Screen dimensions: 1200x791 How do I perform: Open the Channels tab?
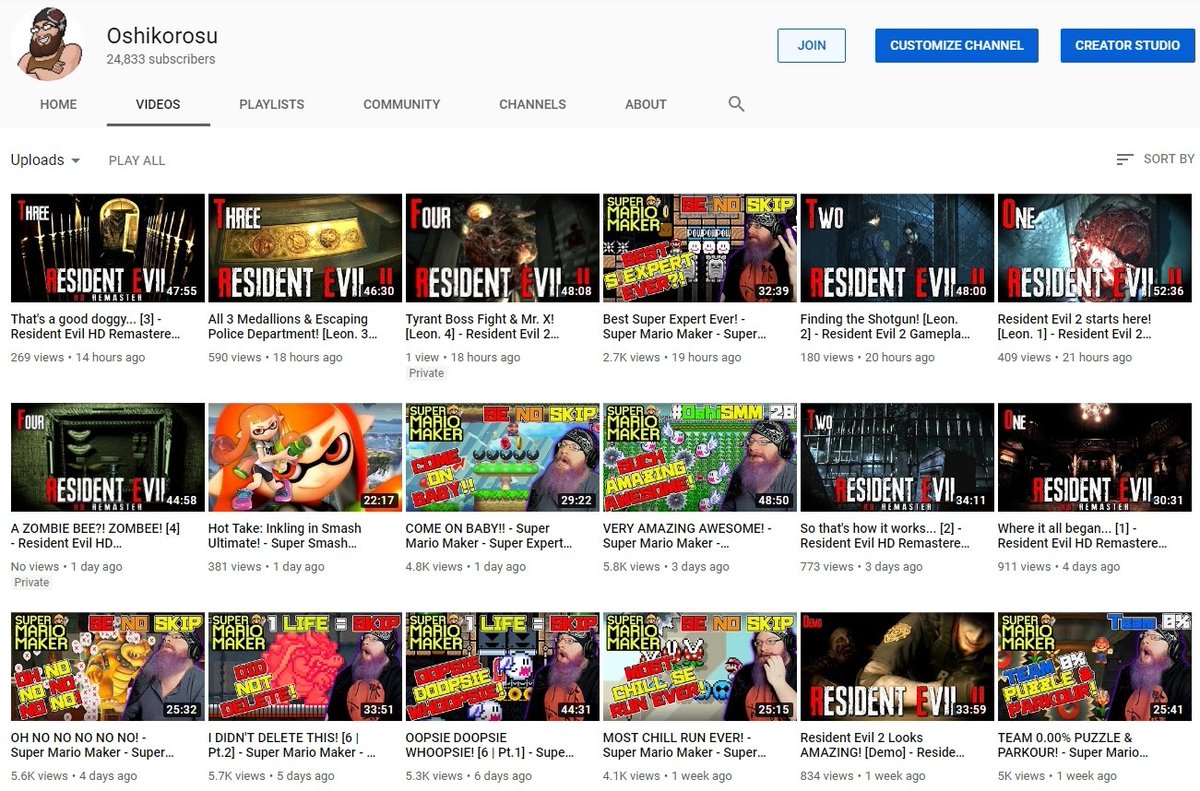[x=533, y=104]
